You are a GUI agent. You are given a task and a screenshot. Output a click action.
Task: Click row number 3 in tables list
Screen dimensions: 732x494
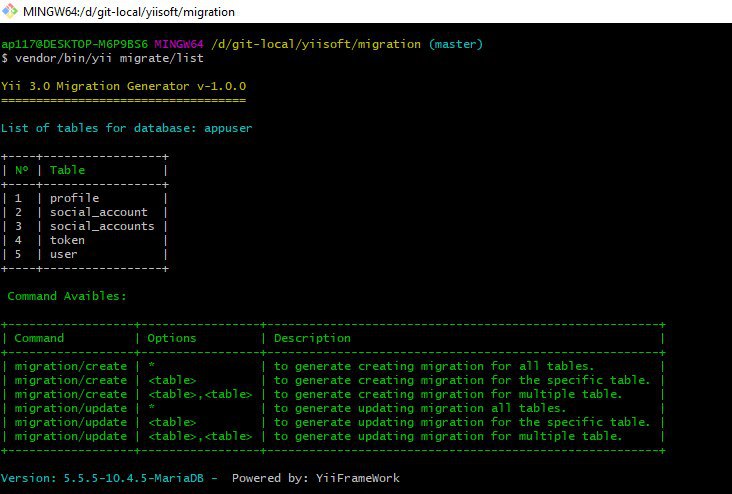click(18, 226)
